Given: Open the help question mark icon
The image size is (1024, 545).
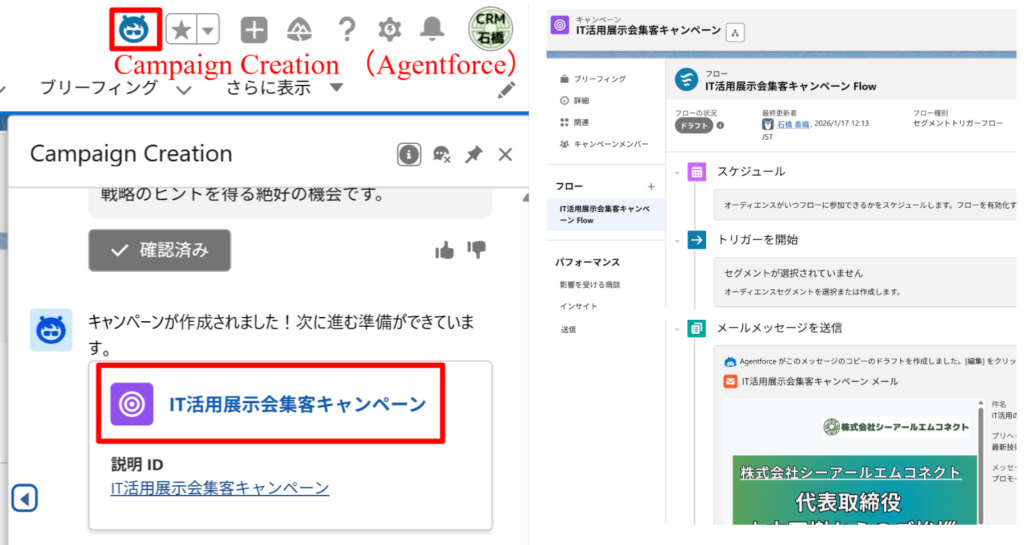Looking at the screenshot, I should (x=347, y=30).
